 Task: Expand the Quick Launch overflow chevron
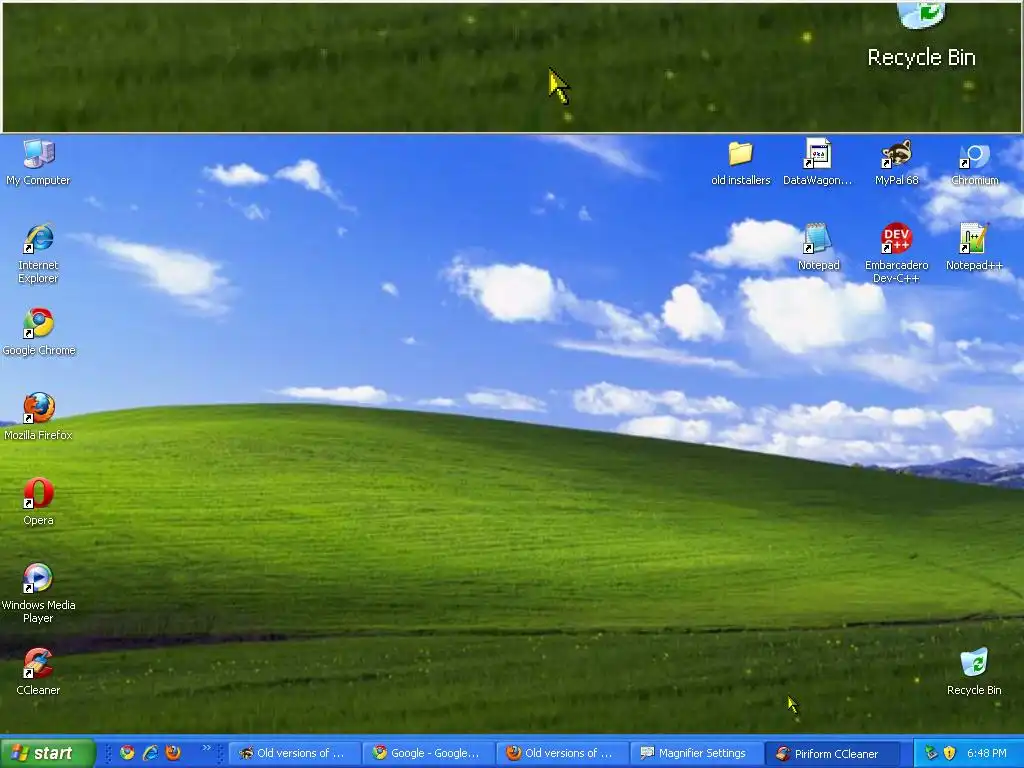(206, 748)
